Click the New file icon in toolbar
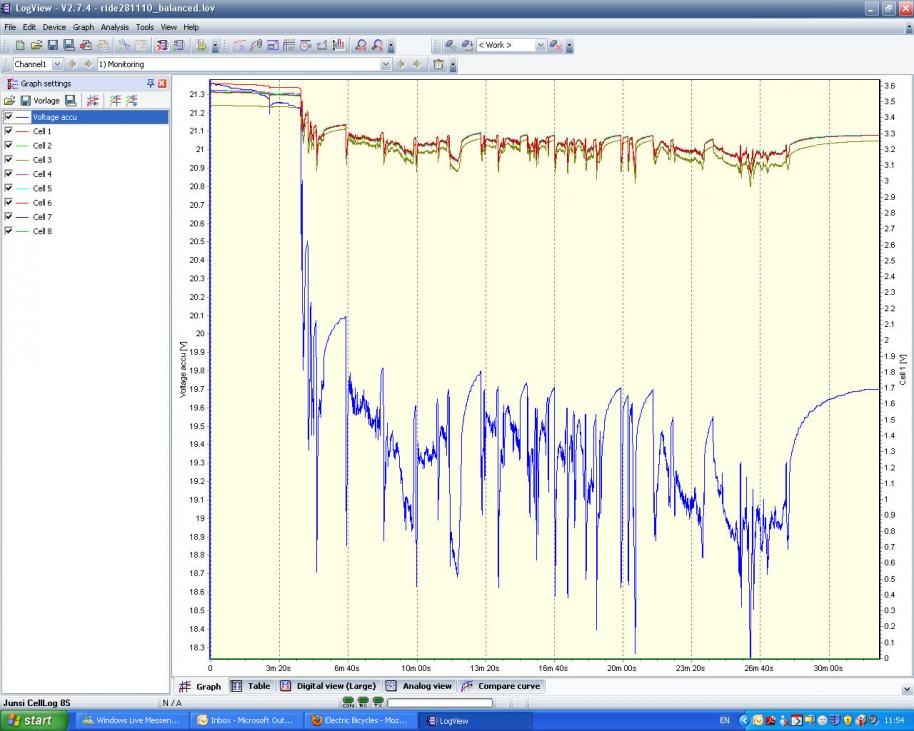Screen dimensions: 914x731 (20, 45)
